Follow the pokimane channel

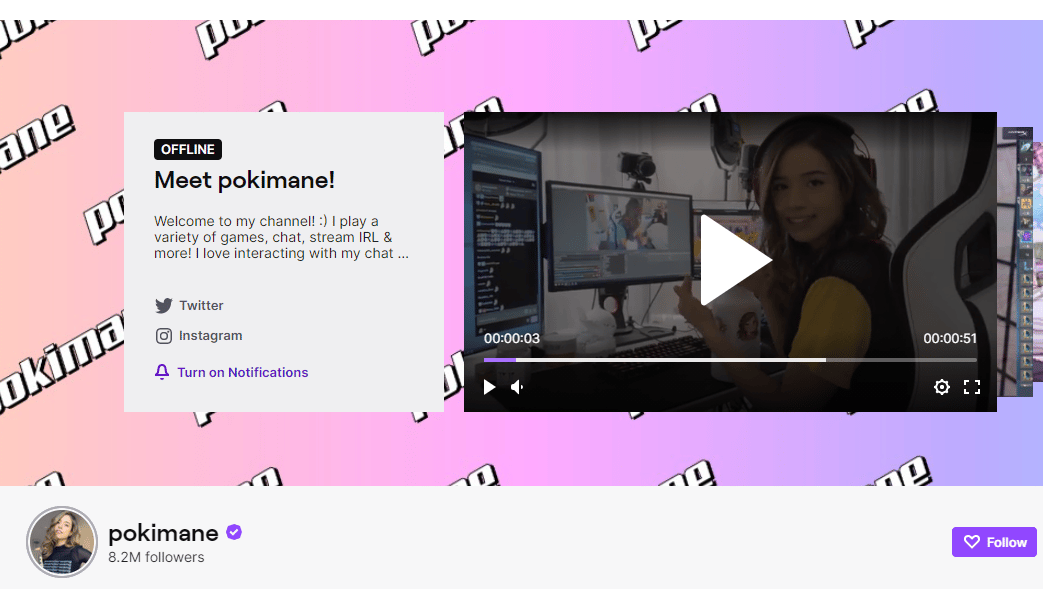pyautogui.click(x=994, y=542)
